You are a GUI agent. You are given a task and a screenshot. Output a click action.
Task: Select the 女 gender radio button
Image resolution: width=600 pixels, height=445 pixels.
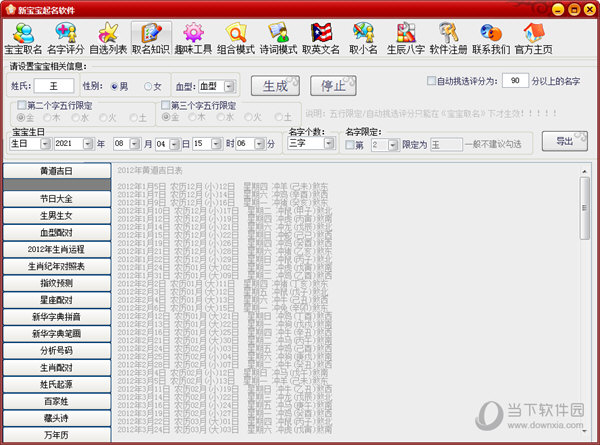(148, 86)
